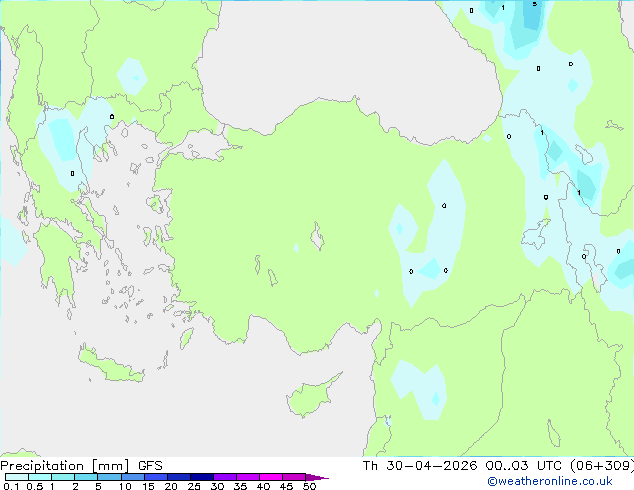Click the '0.1' legend scale label

click(x=11, y=486)
